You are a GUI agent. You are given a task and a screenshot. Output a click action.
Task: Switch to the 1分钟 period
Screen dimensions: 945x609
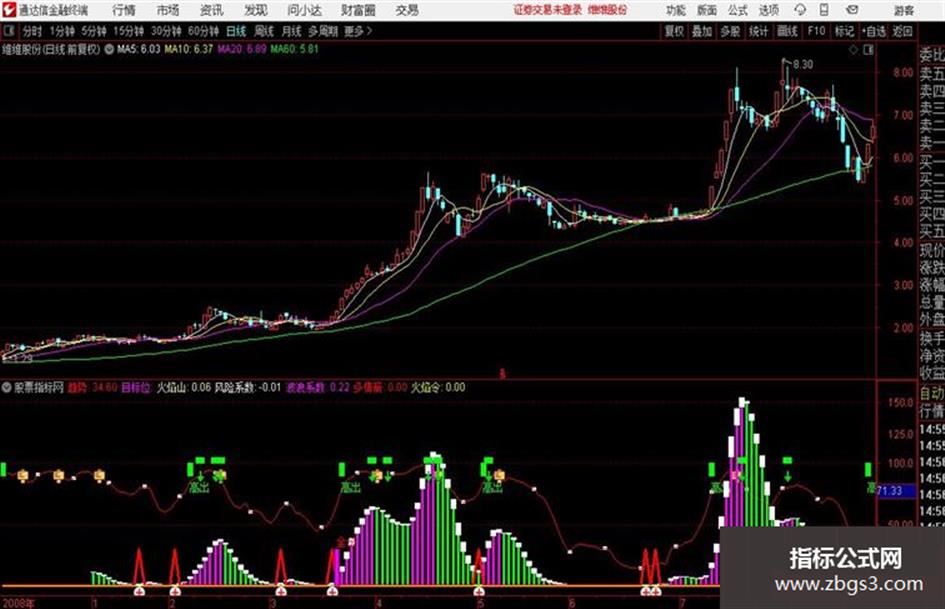pos(61,31)
